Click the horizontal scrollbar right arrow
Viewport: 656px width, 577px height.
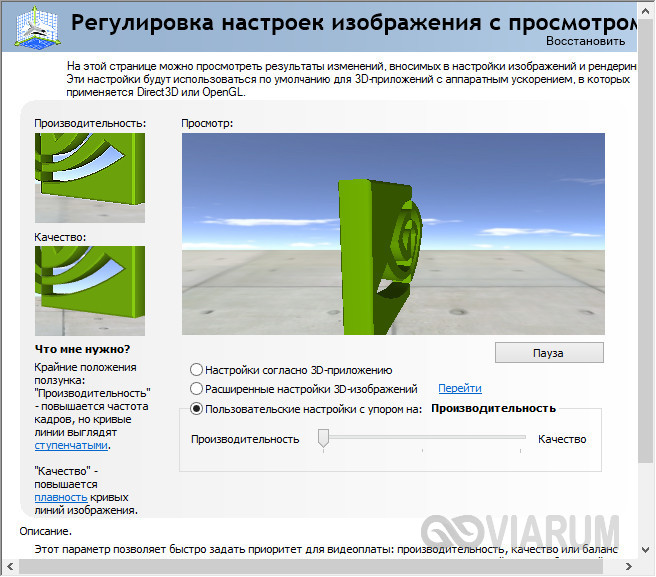[630, 567]
